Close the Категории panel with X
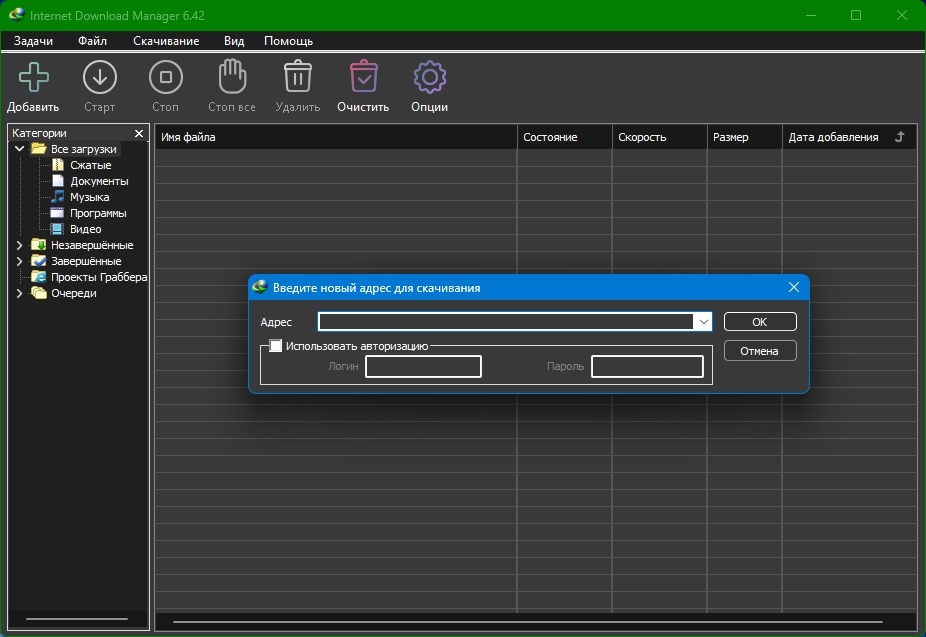926x637 pixels. click(139, 133)
